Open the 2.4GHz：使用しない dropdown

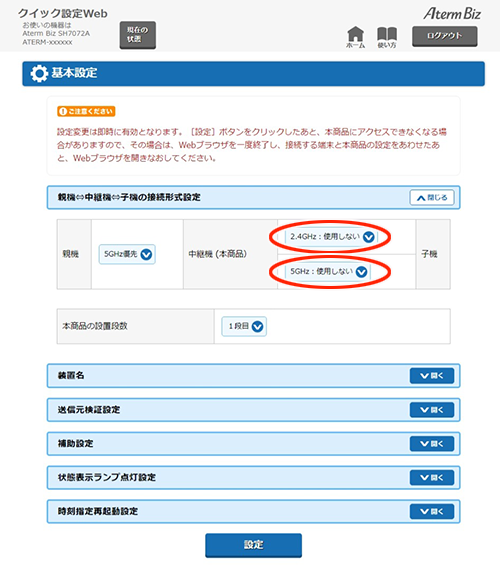pos(332,237)
